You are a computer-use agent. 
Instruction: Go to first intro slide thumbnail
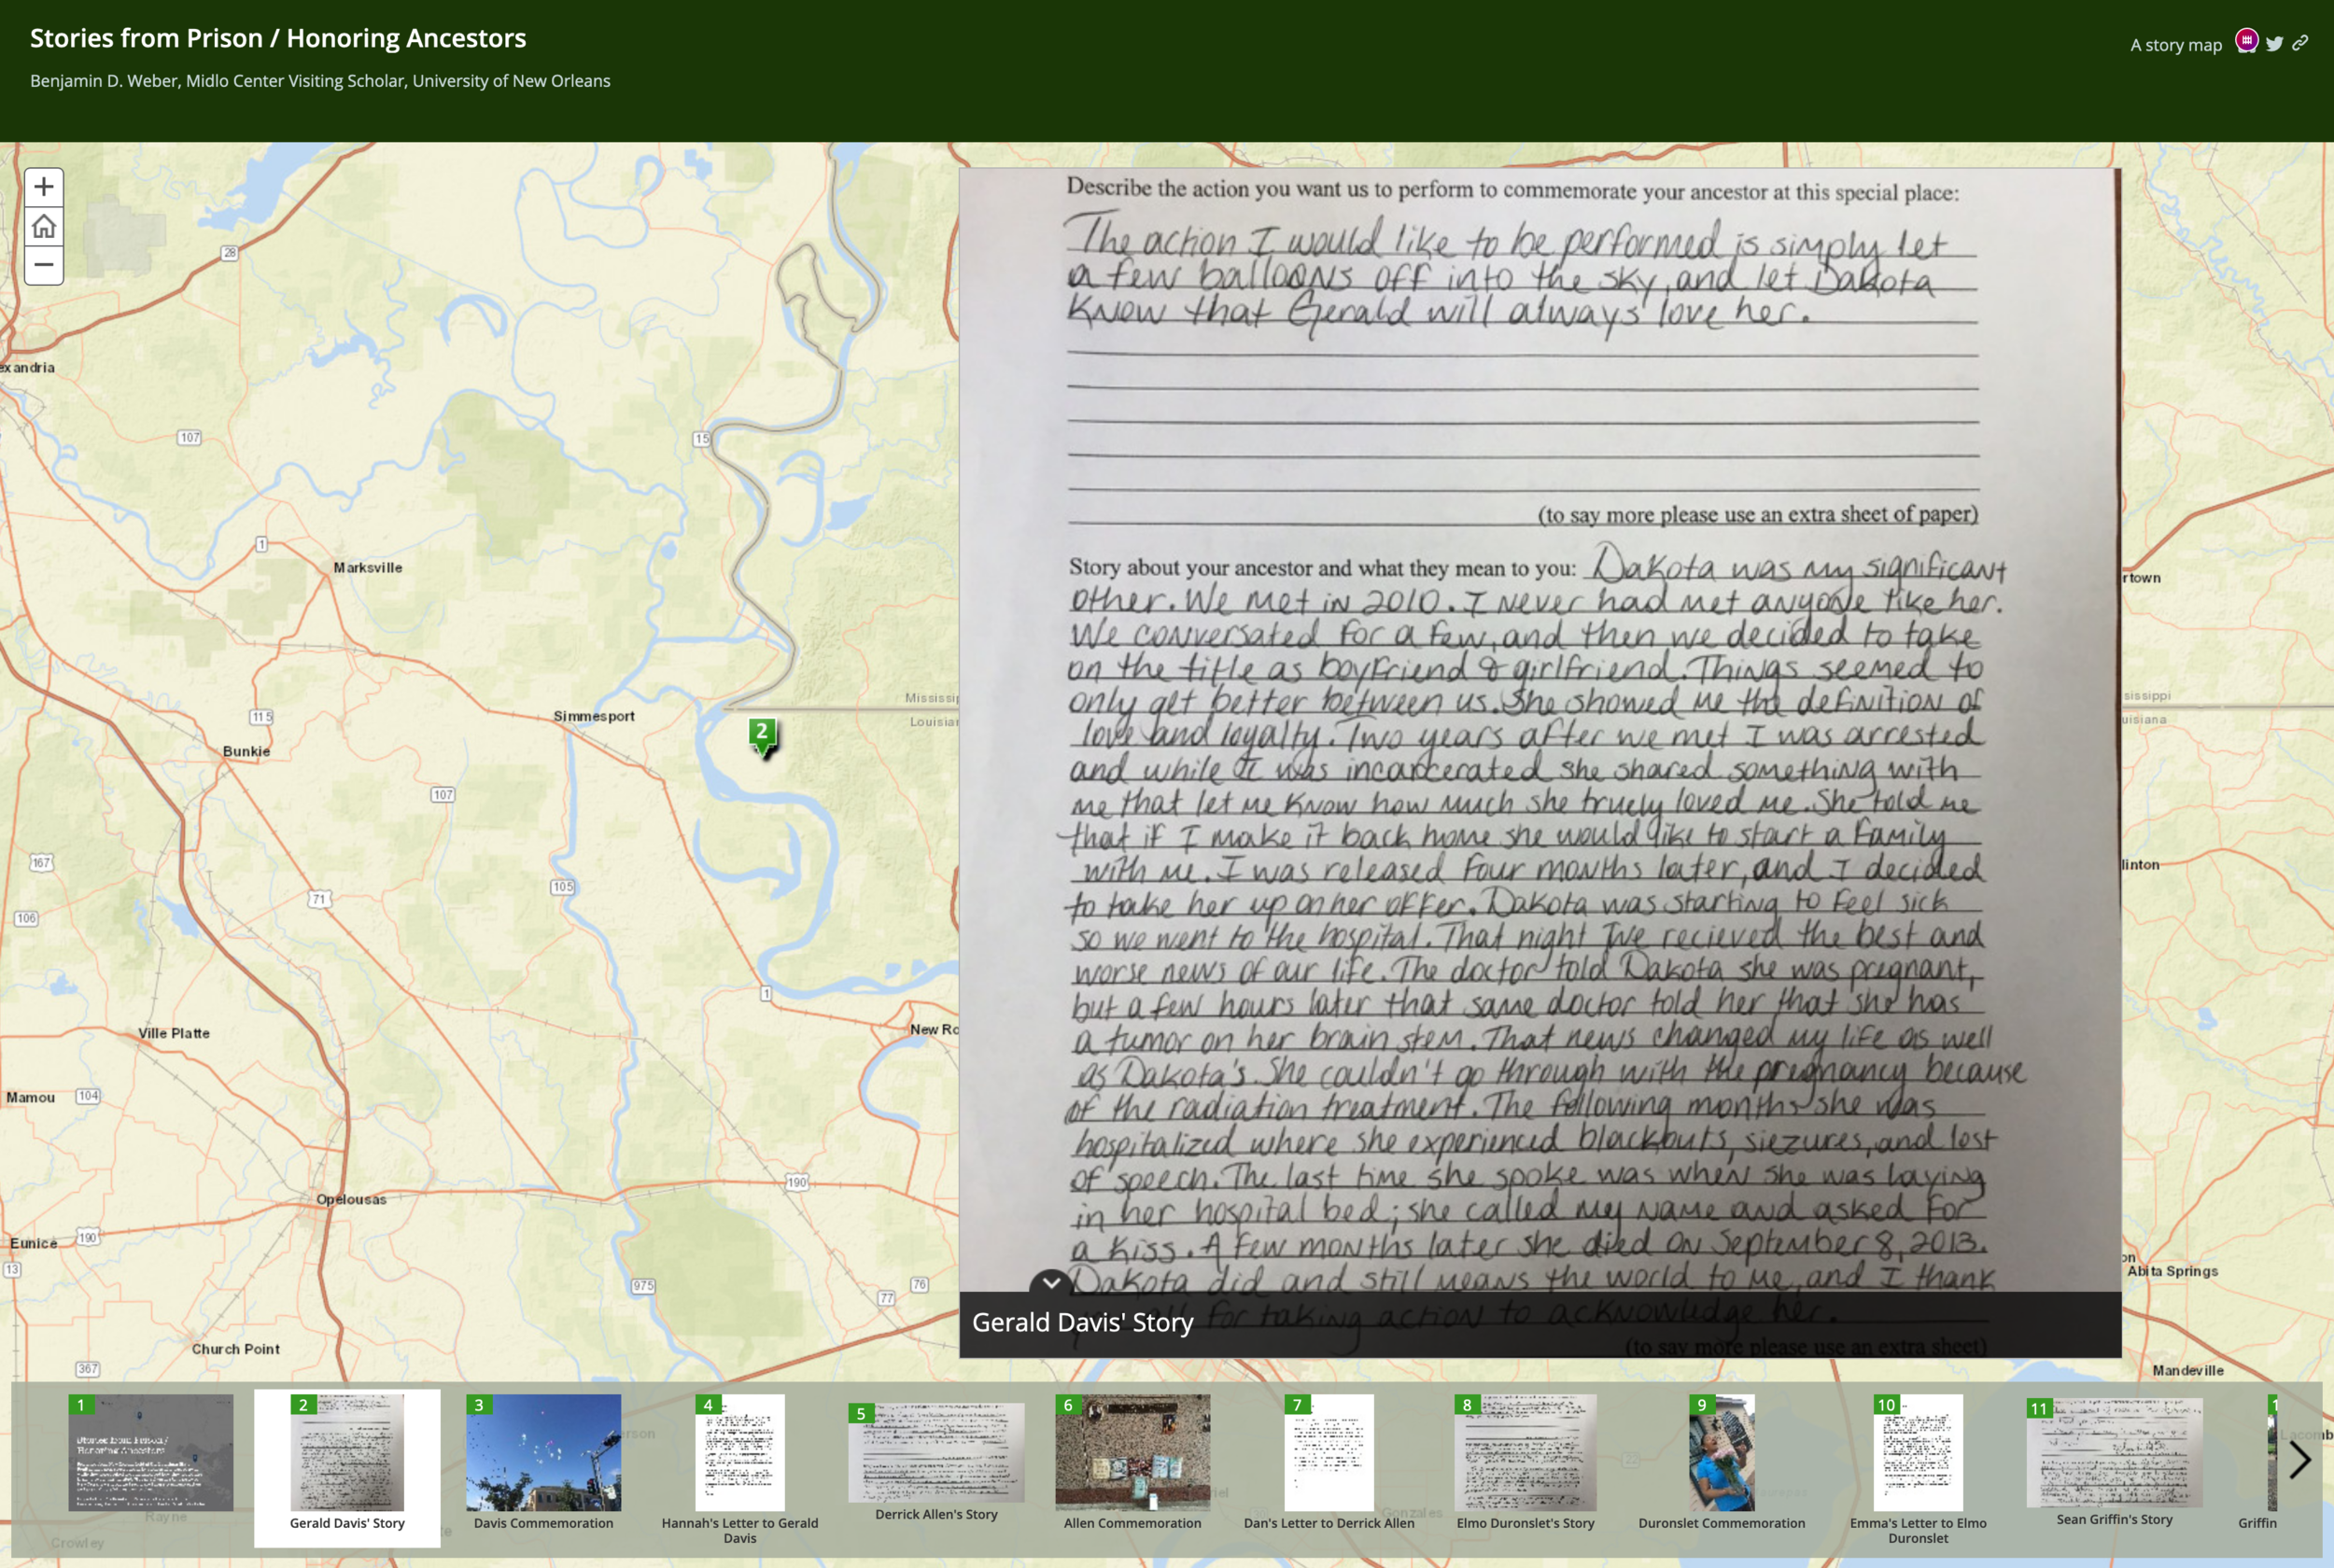[x=150, y=1453]
